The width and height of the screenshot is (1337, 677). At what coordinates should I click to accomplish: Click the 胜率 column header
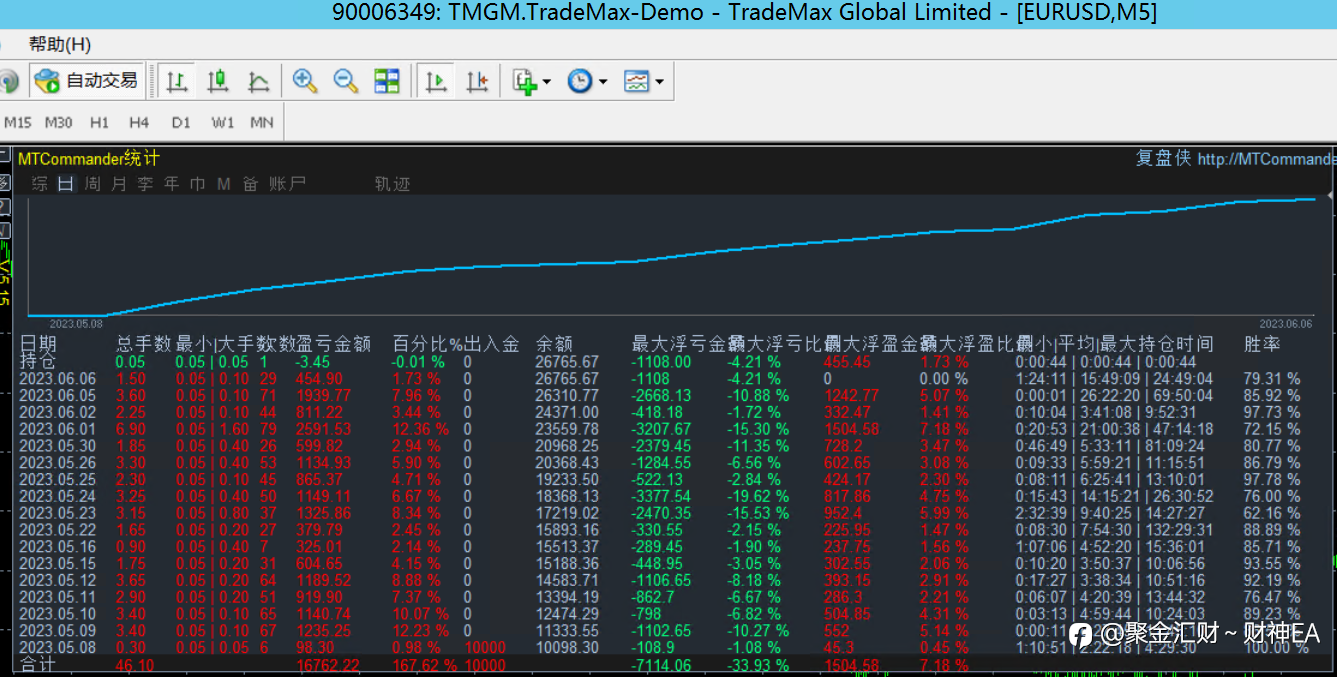[x=1263, y=345]
